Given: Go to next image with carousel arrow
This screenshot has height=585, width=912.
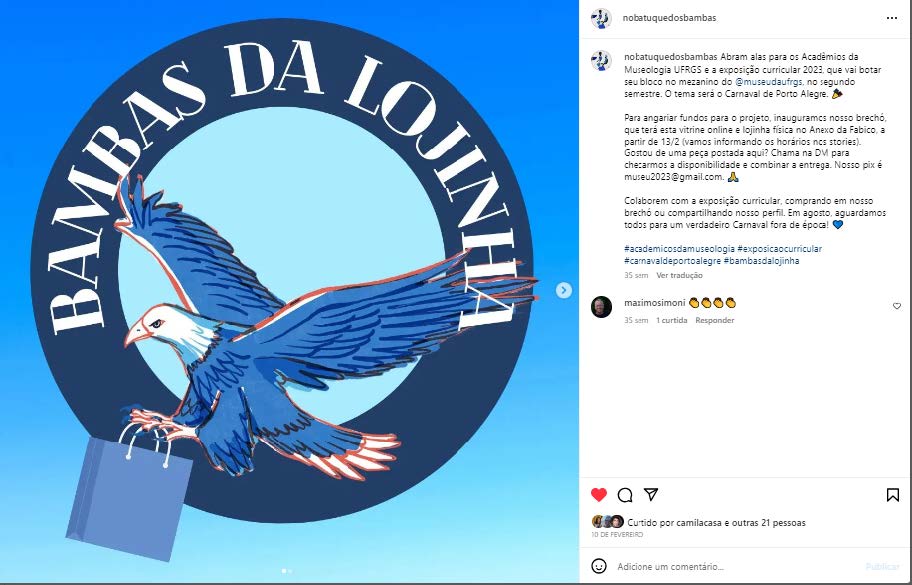Looking at the screenshot, I should [x=564, y=290].
